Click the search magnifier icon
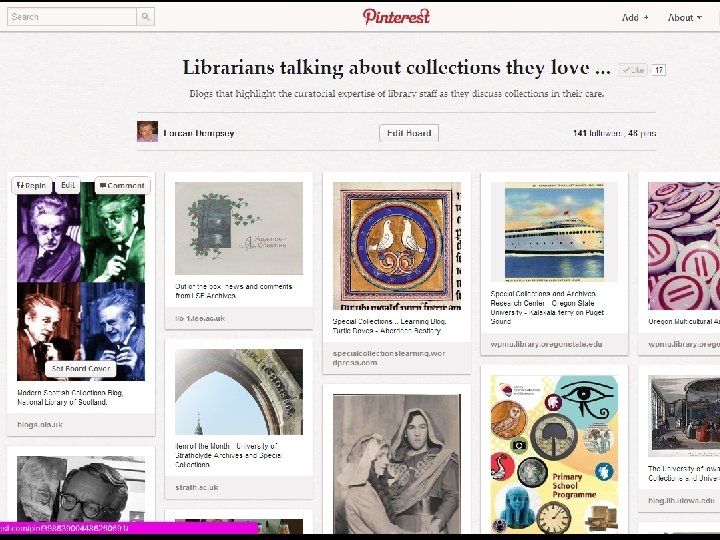Viewport: 720px width, 540px height. 146,17
